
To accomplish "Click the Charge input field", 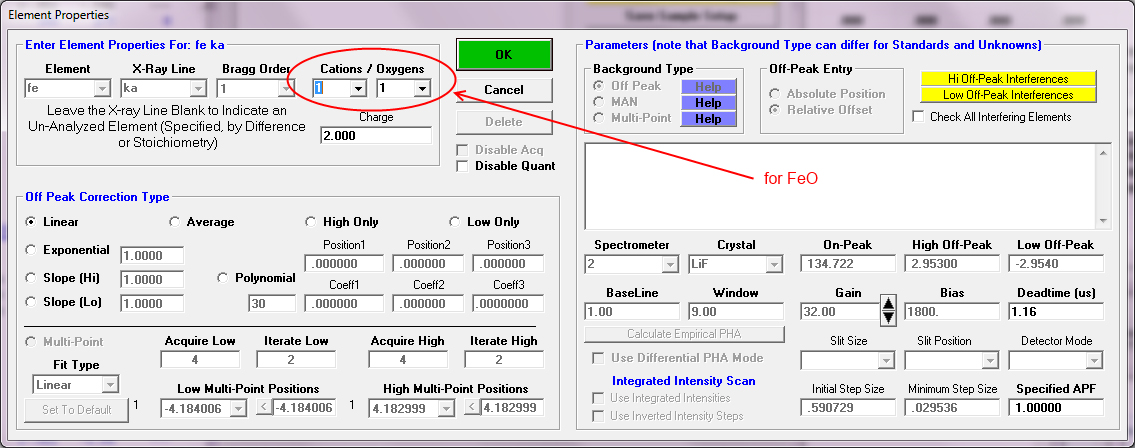I will (375, 135).
